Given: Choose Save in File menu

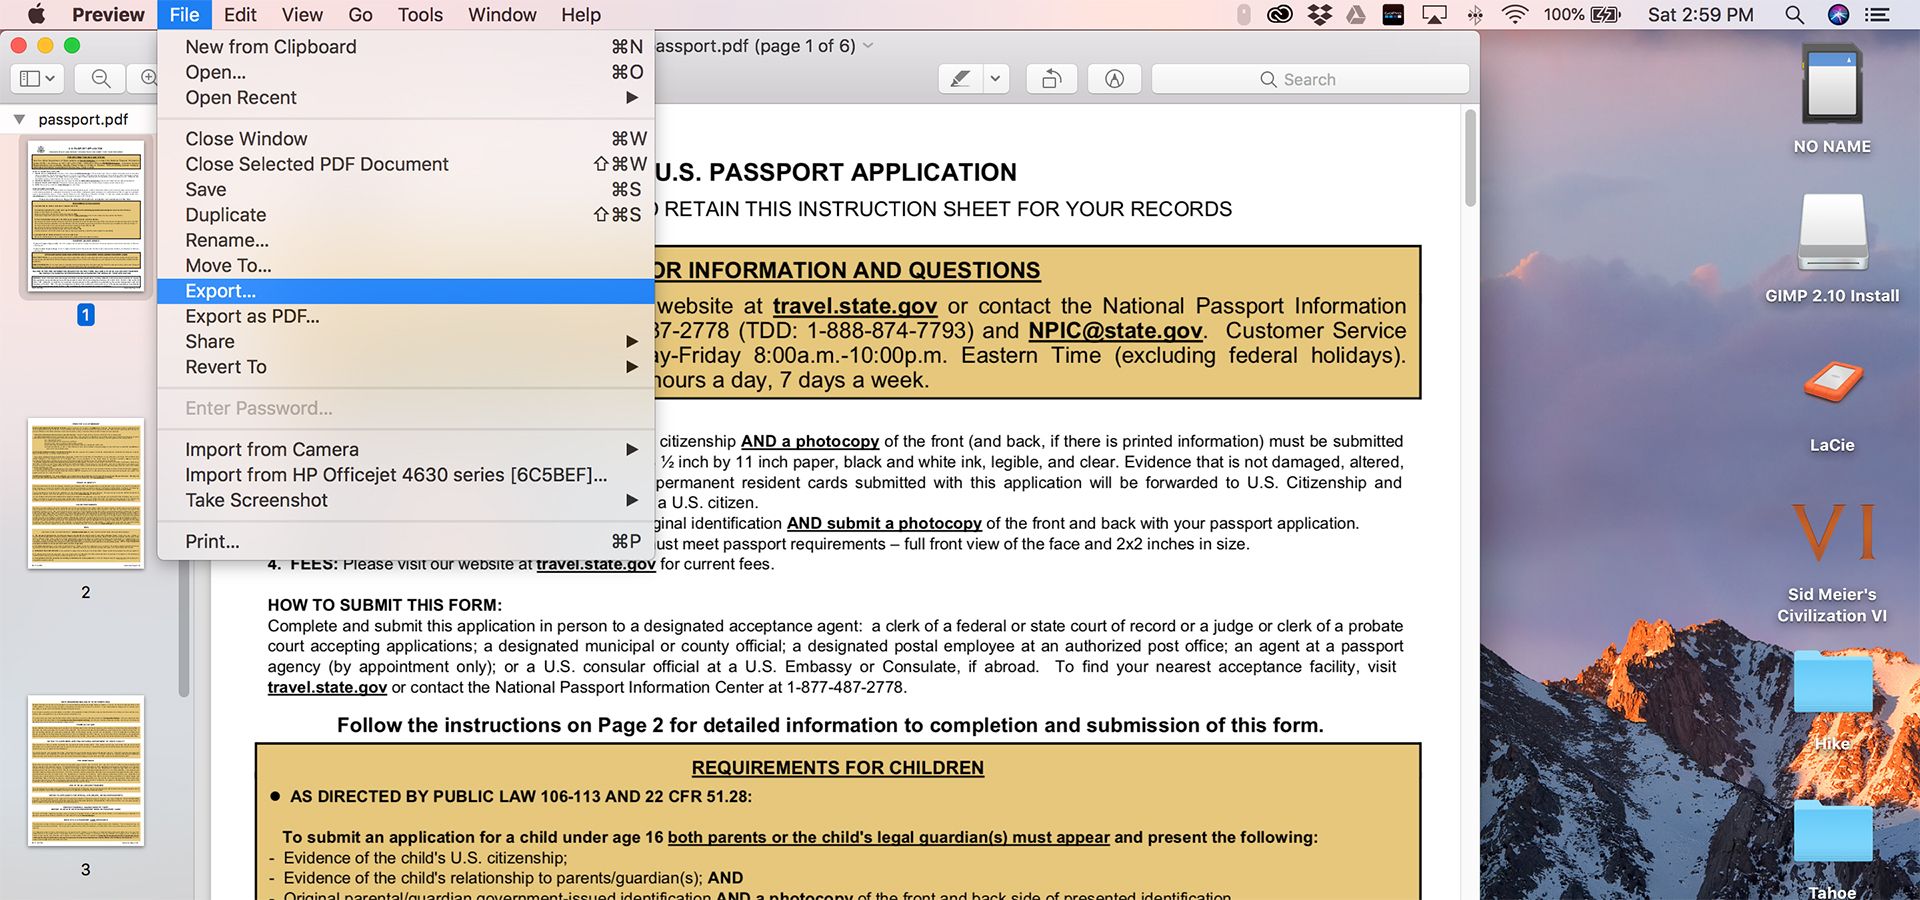Looking at the screenshot, I should pos(406,189).
